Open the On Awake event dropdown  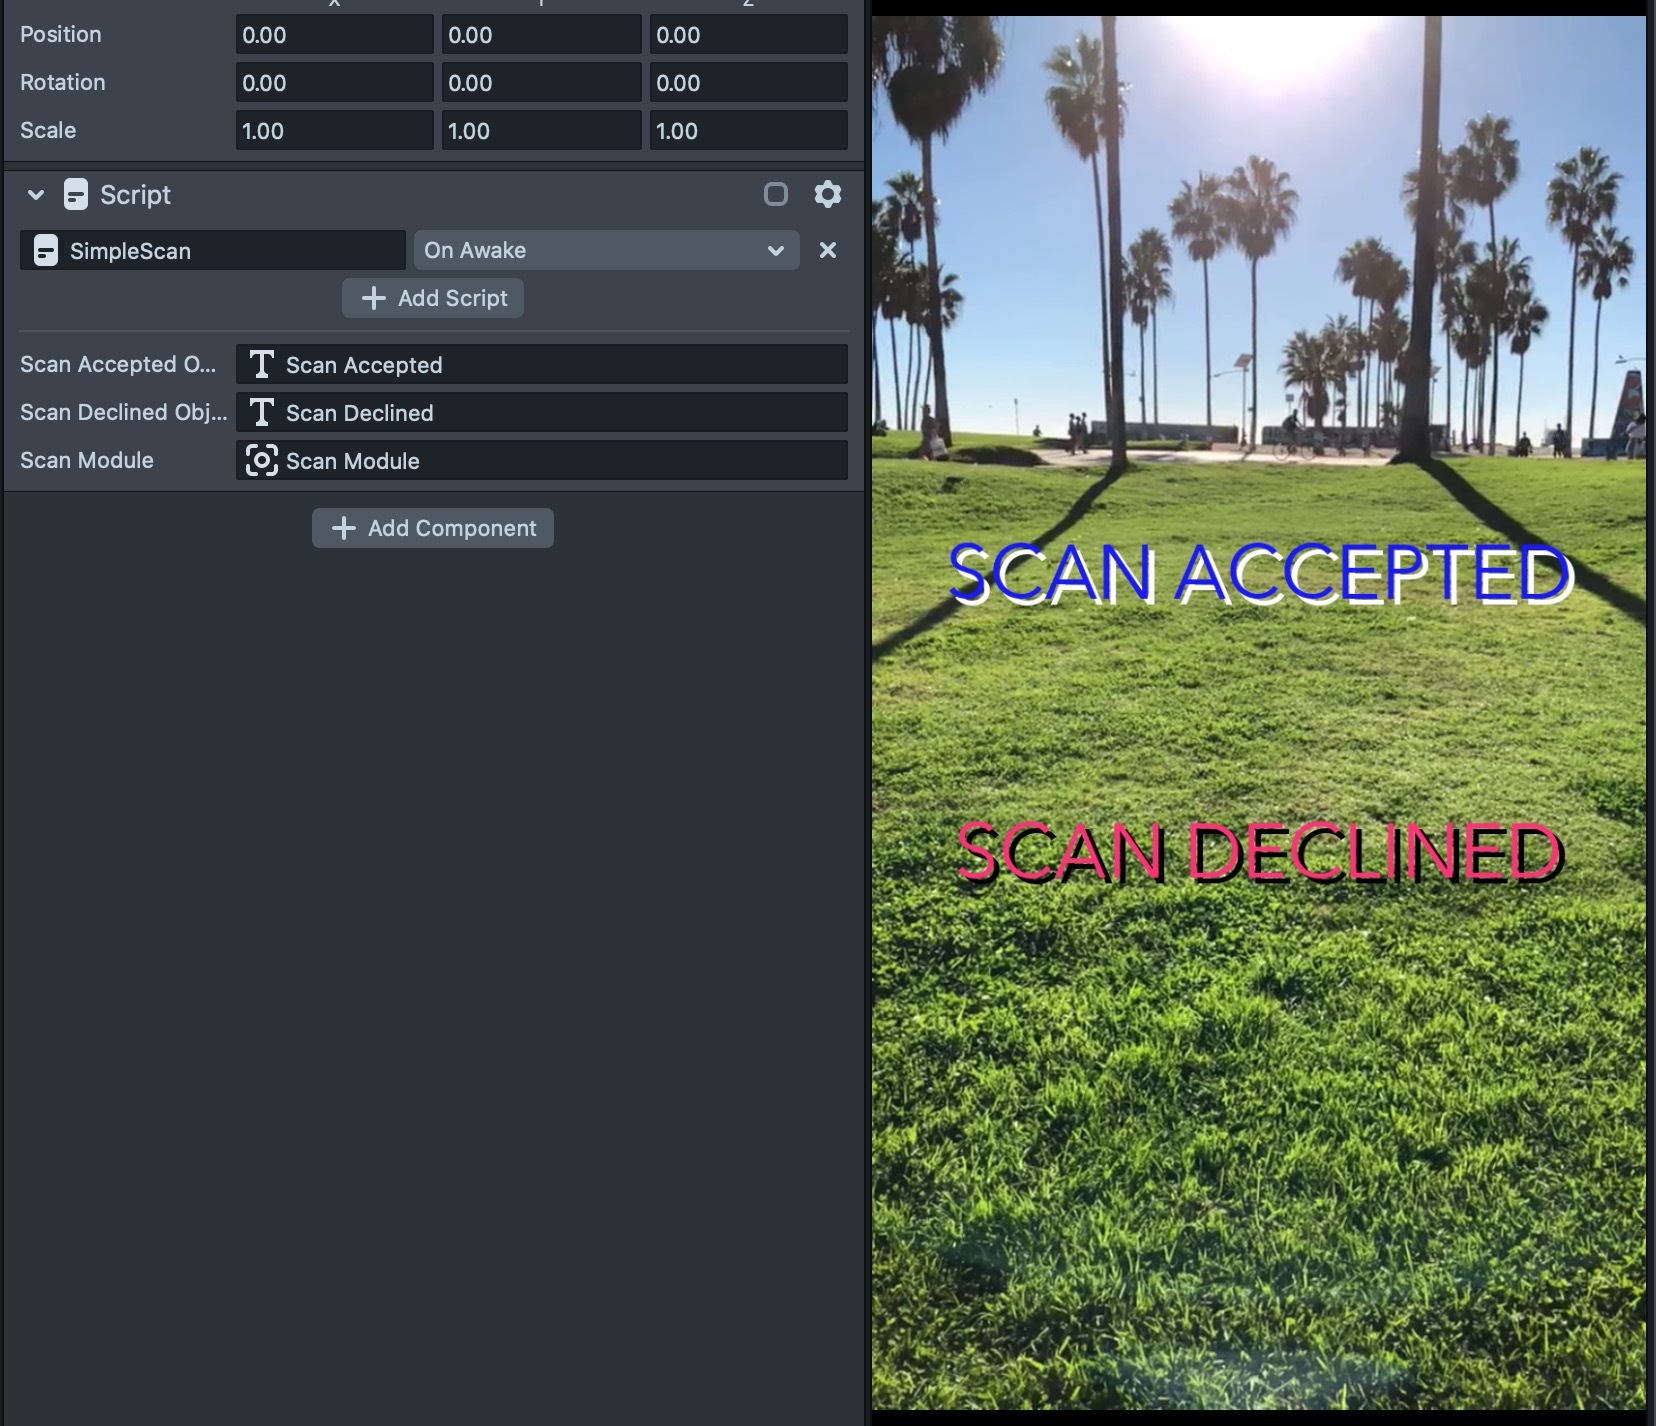[605, 250]
